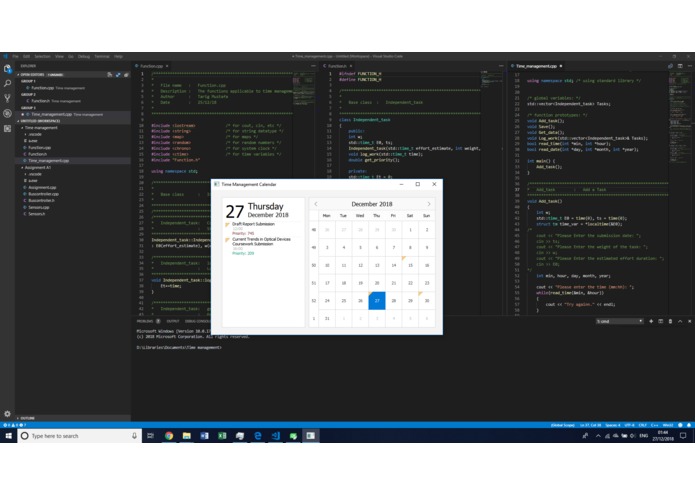Click the Windows search box
Screen dimensions: 695x494
(80, 436)
